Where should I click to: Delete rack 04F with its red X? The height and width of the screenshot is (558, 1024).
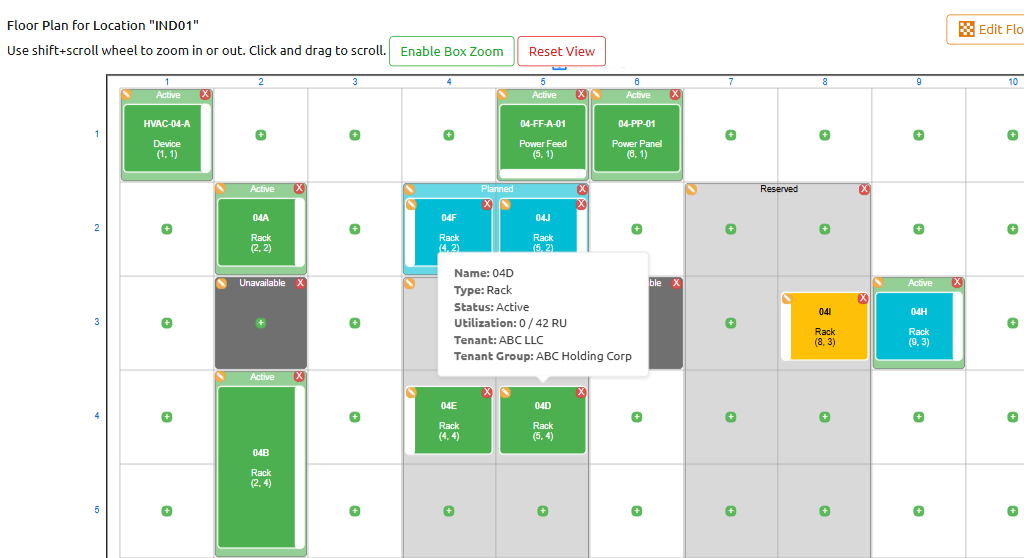click(487, 204)
